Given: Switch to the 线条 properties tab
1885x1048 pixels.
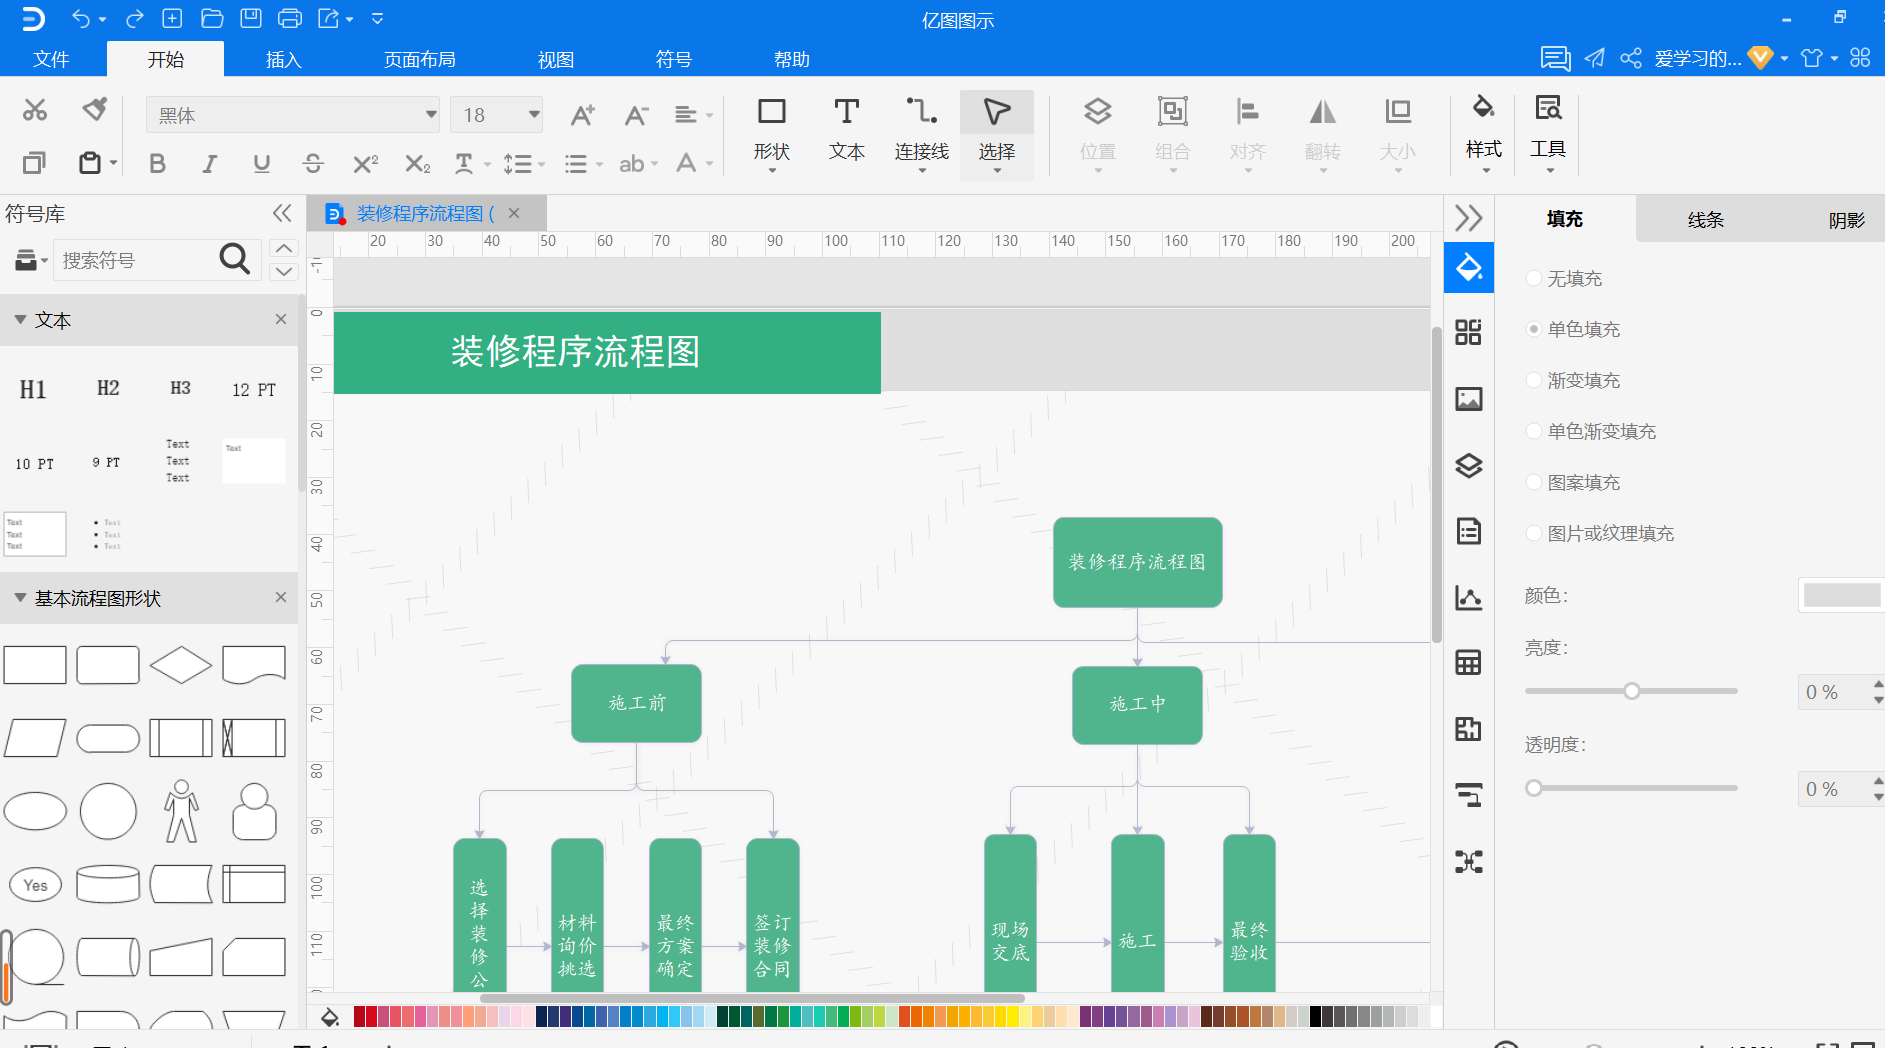Looking at the screenshot, I should pyautogui.click(x=1705, y=219).
